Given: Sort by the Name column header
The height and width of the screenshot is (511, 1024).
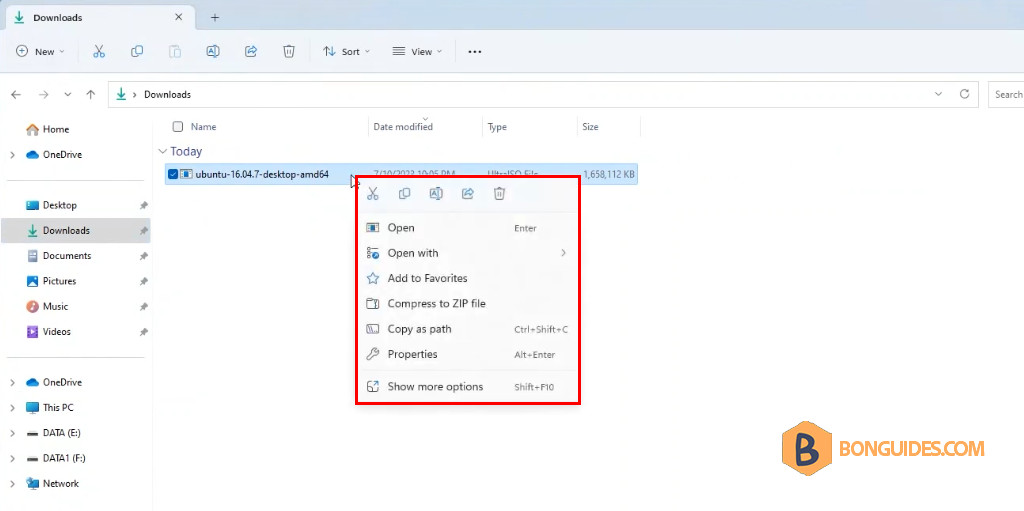Looking at the screenshot, I should [203, 127].
